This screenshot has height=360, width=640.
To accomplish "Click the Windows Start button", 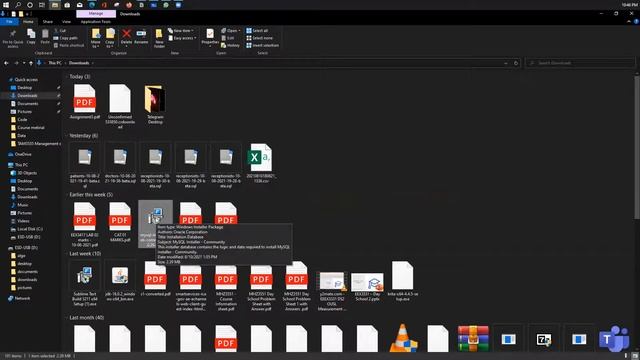I will point(6,5).
